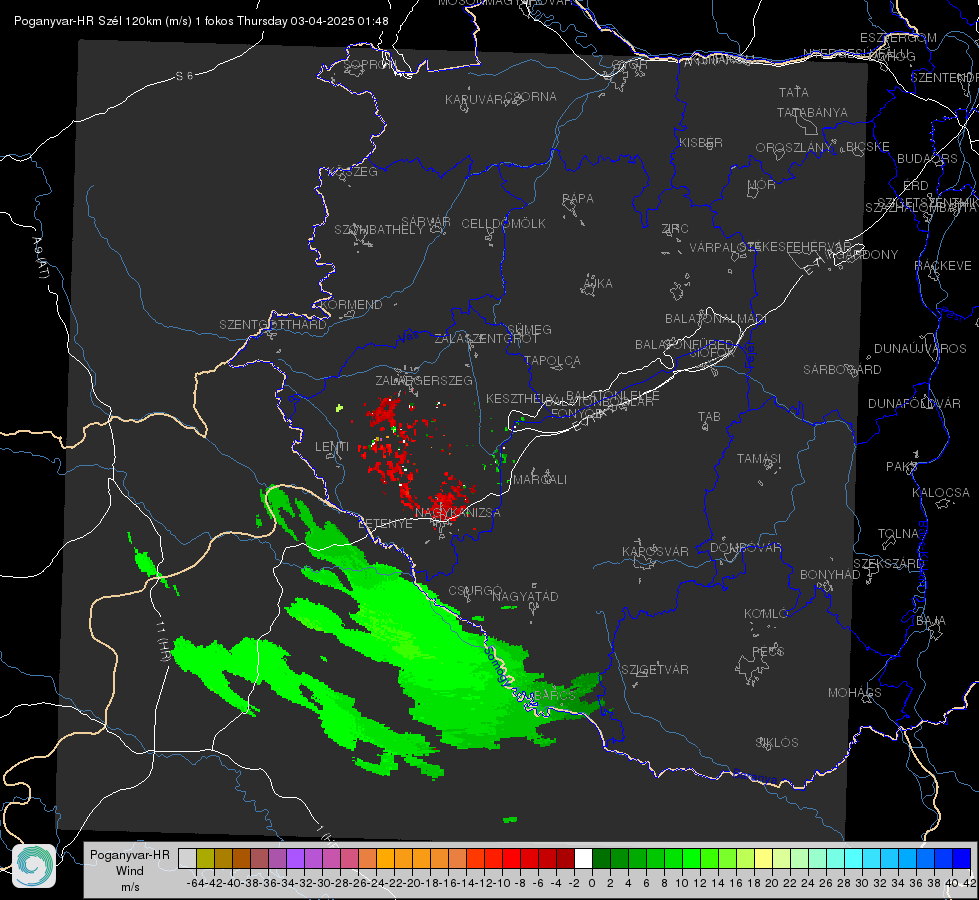Click the BALATONALMÁDI town label
979x900 pixels.
716,319
